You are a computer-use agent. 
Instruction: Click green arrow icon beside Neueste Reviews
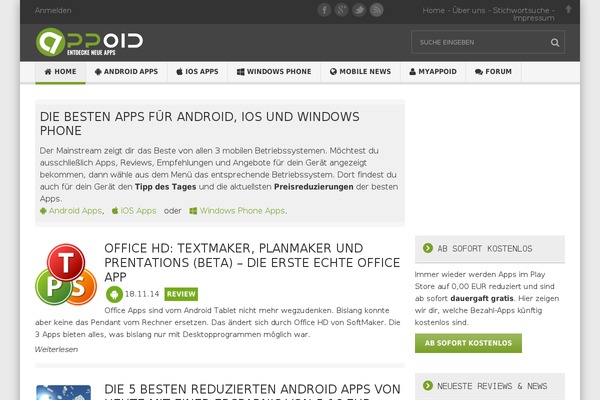428,385
